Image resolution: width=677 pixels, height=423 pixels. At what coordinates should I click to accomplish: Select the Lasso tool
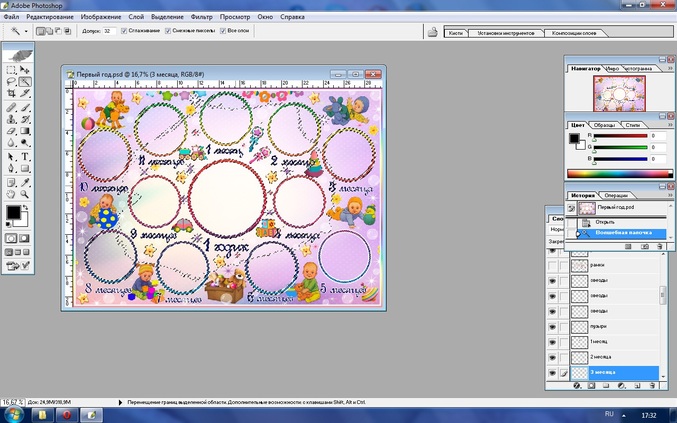[x=11, y=82]
